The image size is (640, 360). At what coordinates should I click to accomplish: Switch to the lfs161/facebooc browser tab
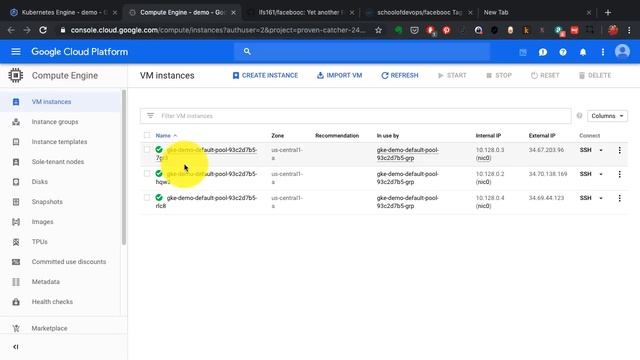(301, 13)
